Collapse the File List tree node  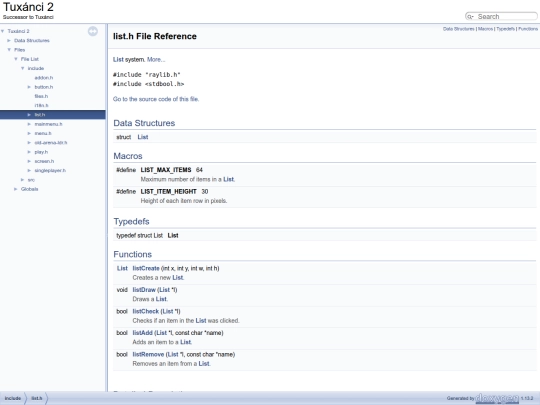tap(16, 59)
